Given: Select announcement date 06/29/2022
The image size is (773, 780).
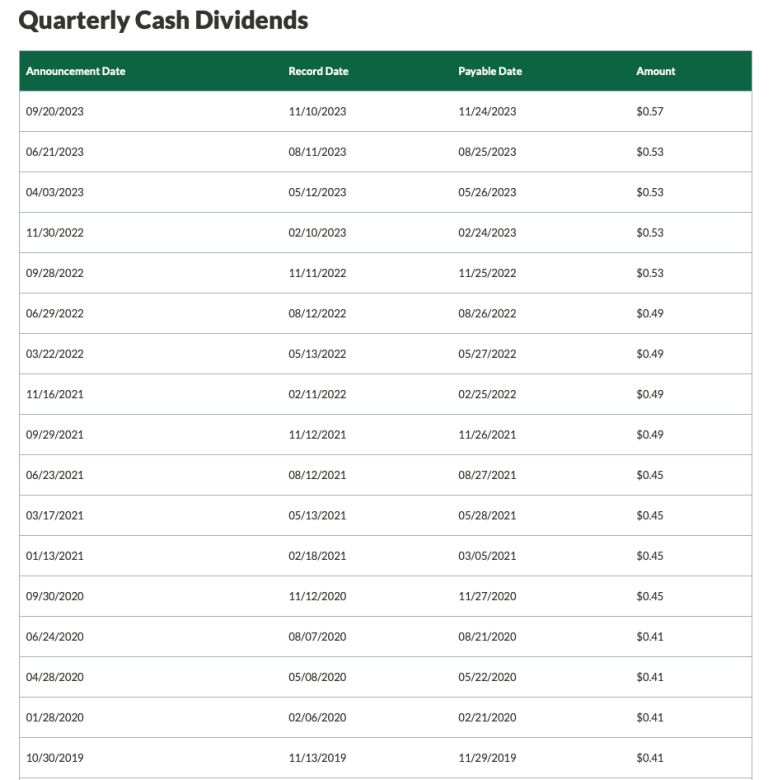Looking at the screenshot, I should point(55,313).
